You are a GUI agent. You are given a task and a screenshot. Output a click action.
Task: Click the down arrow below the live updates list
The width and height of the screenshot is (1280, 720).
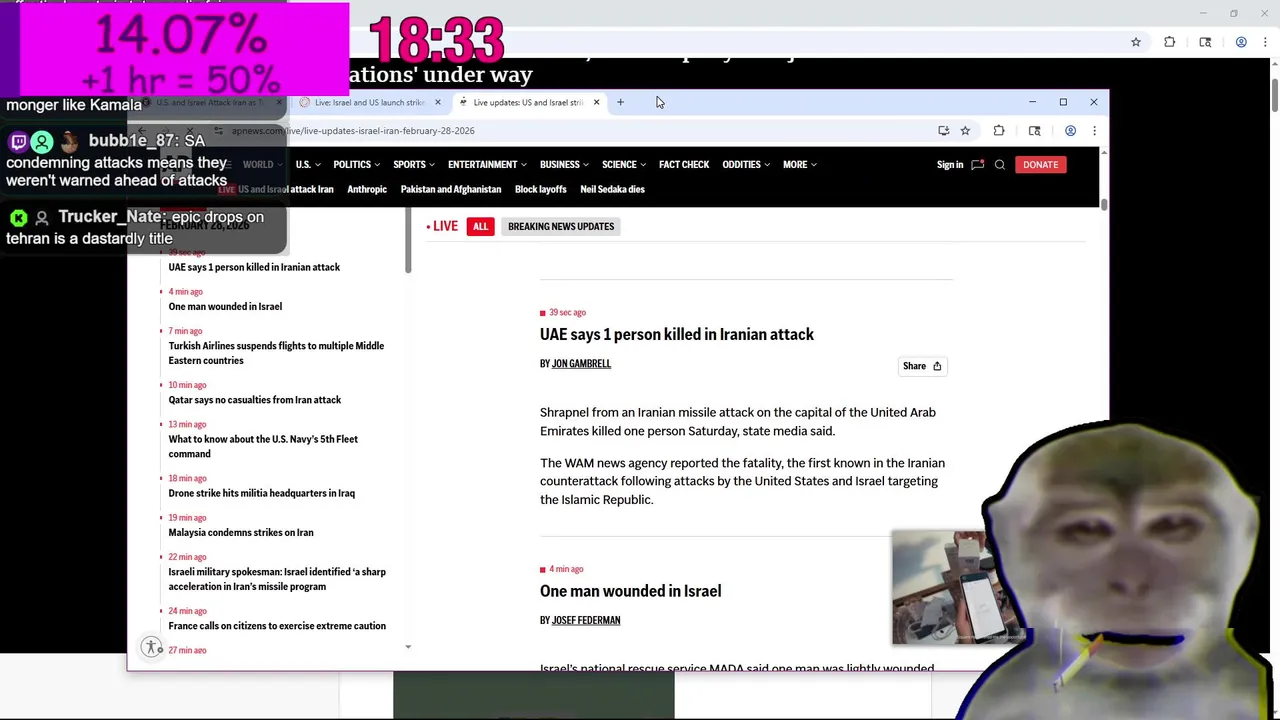[x=408, y=647]
